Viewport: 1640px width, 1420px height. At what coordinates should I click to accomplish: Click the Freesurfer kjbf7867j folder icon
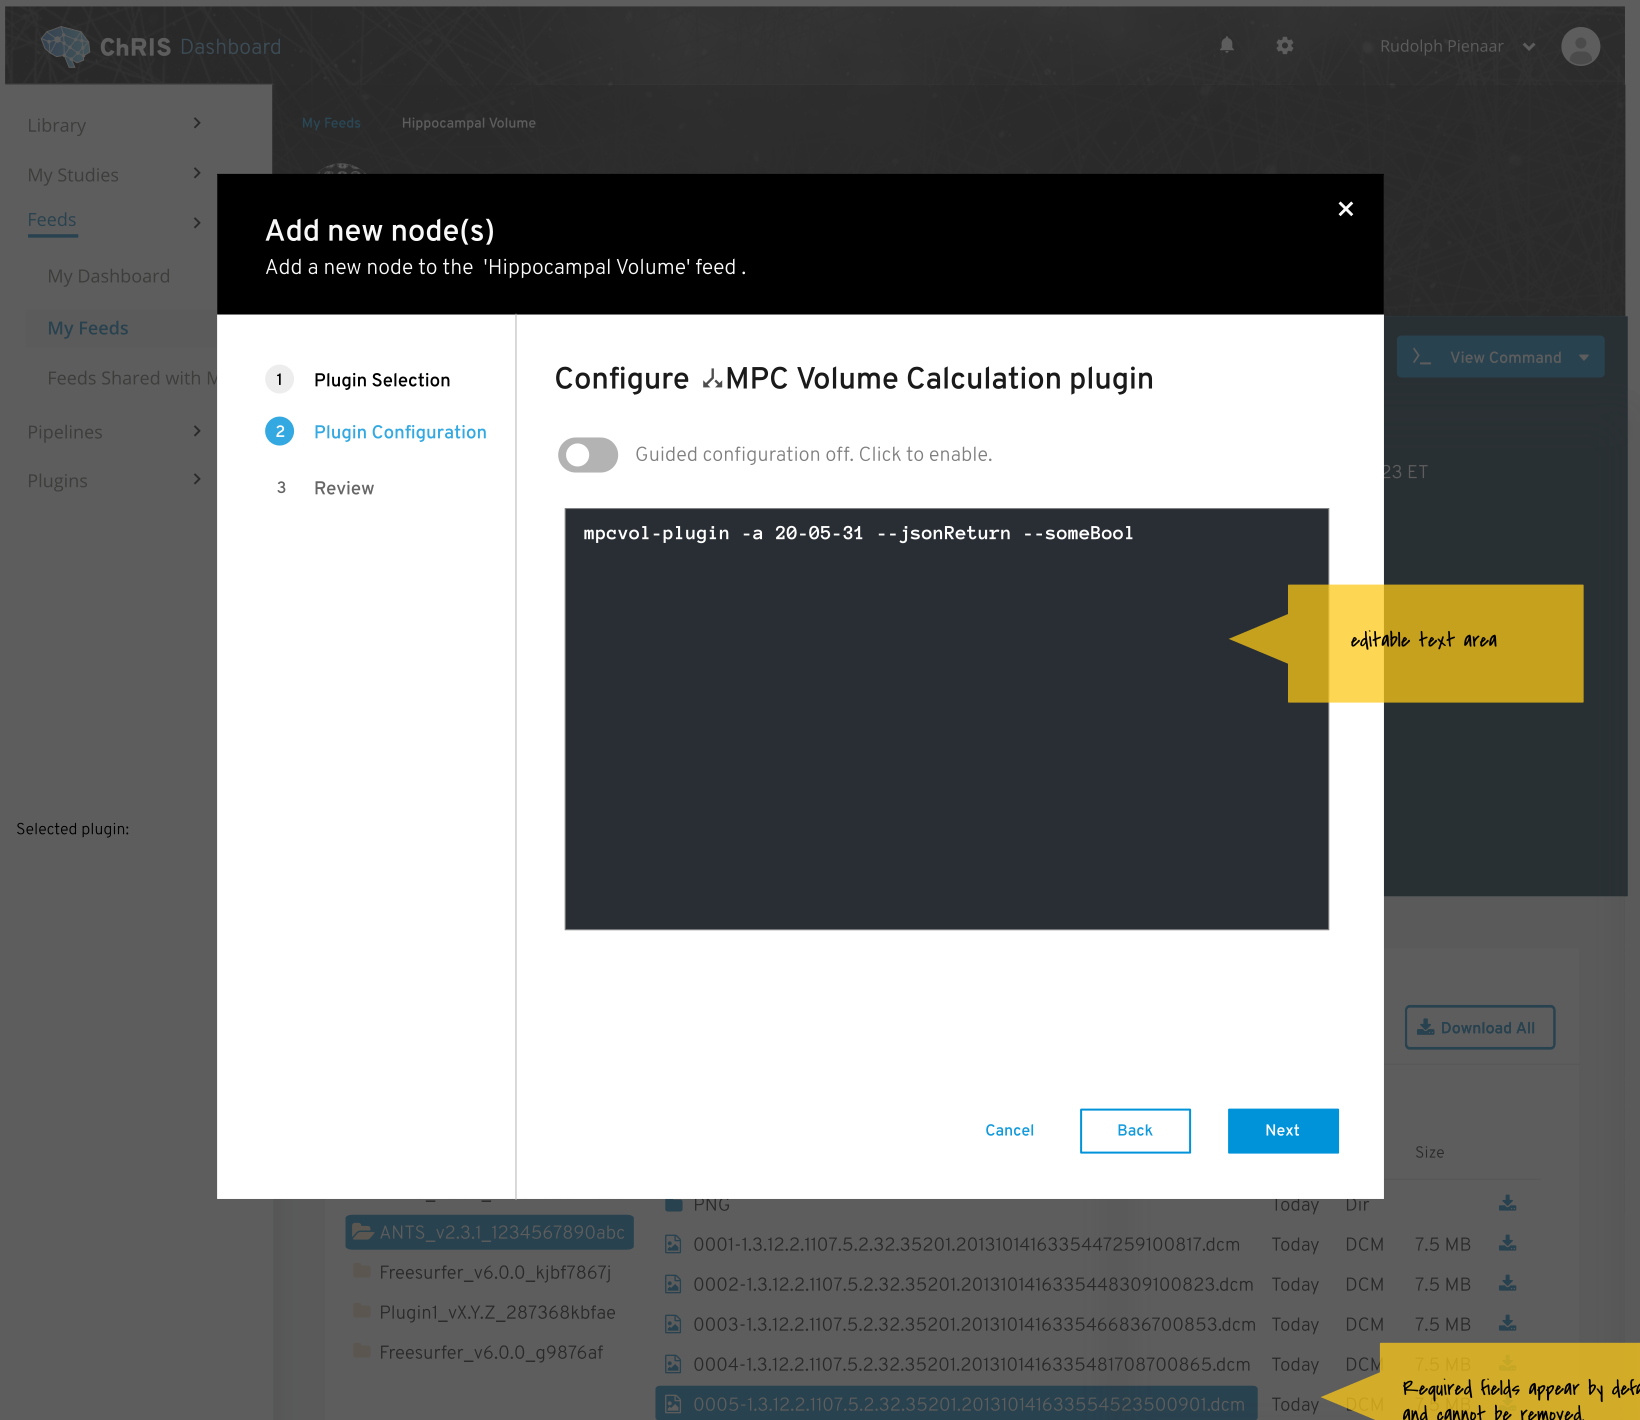coord(362,1271)
